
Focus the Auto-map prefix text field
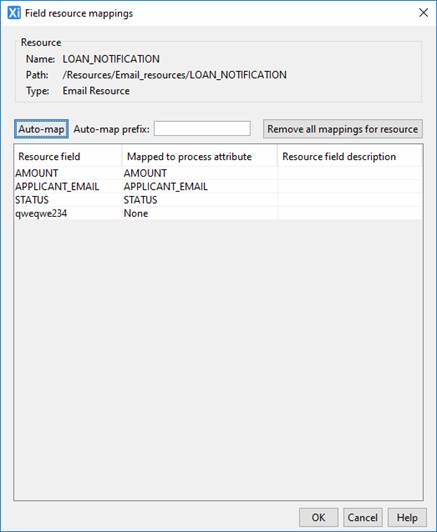pos(202,129)
